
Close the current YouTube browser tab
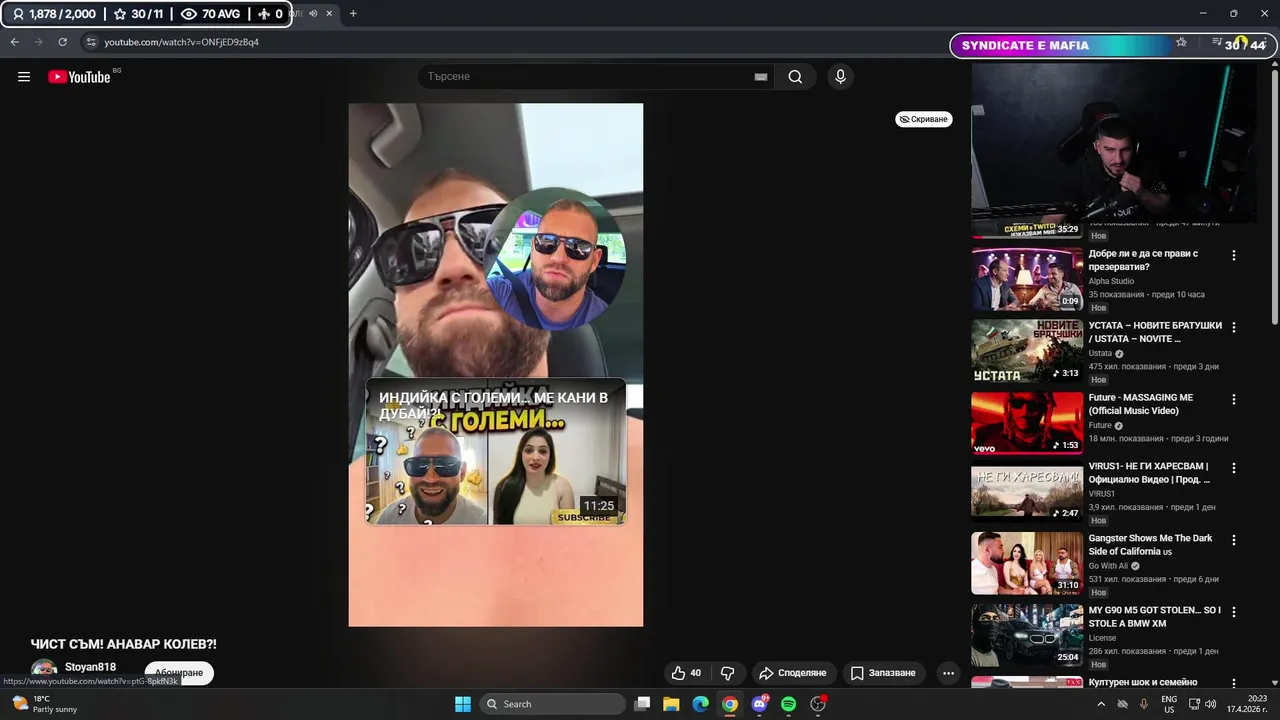pyautogui.click(x=329, y=13)
